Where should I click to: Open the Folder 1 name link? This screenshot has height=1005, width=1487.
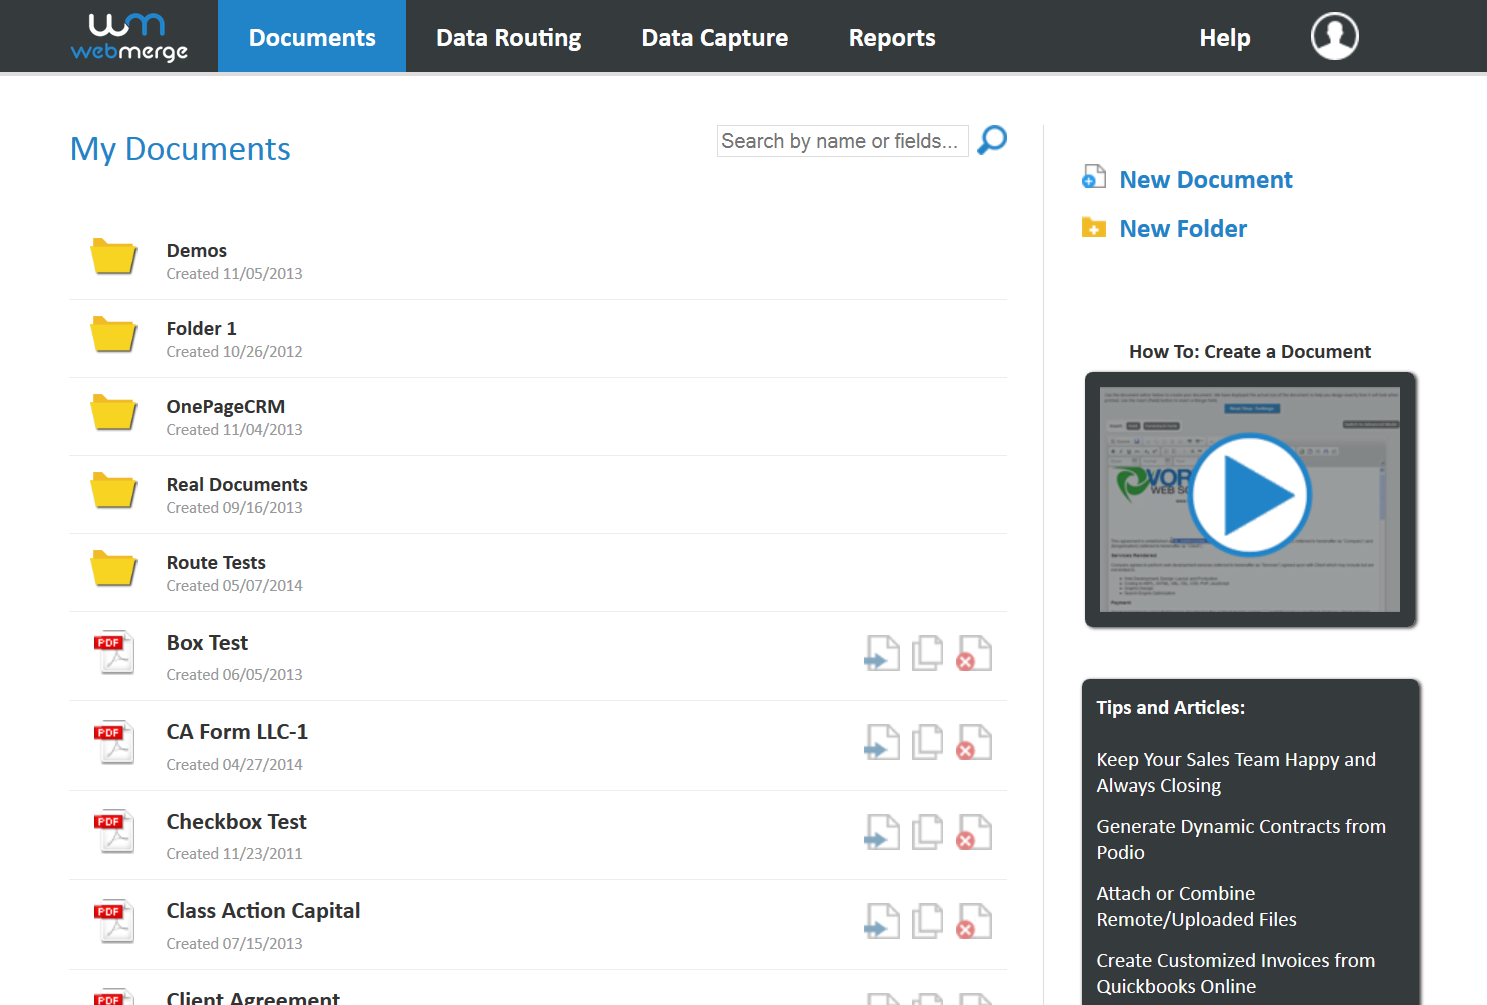202,328
